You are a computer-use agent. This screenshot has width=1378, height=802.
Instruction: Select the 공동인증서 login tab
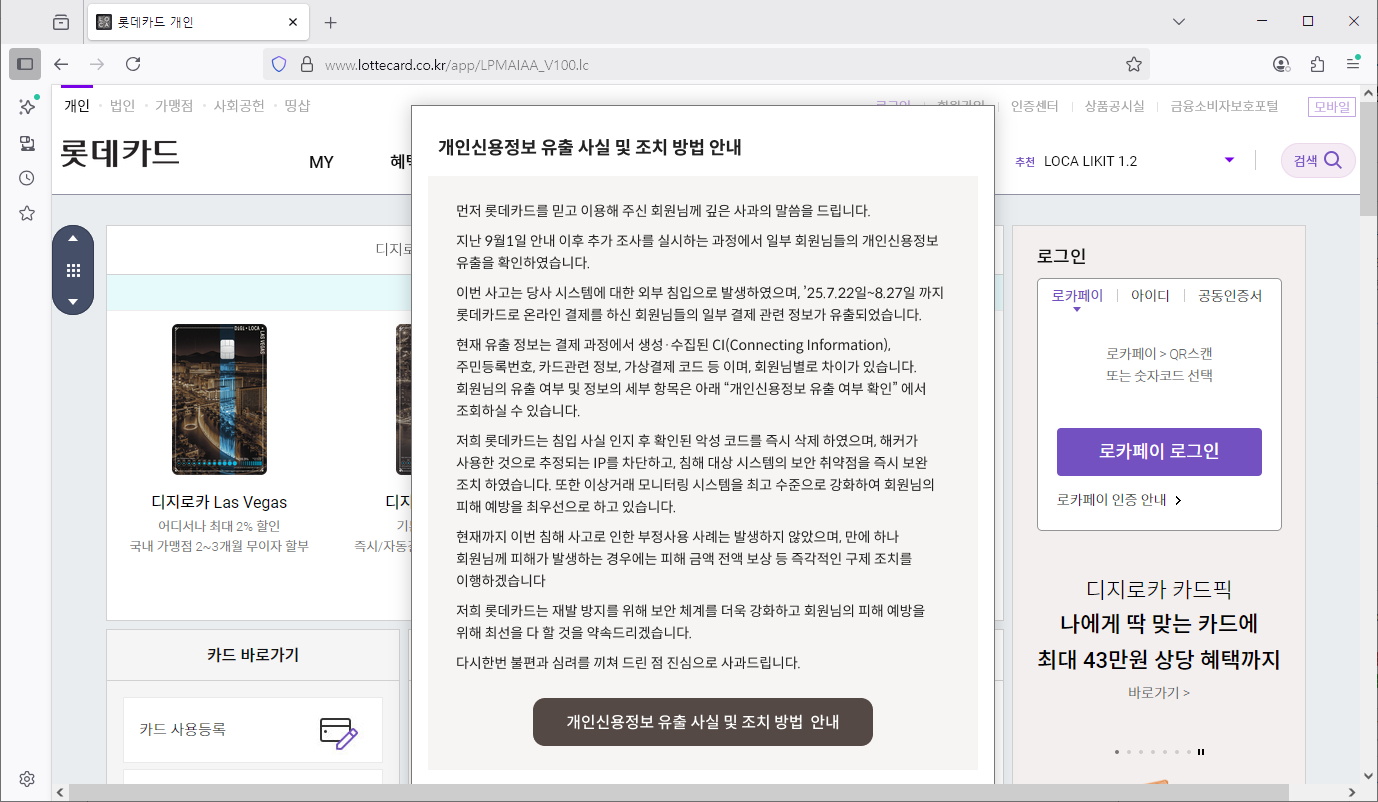(1230, 296)
